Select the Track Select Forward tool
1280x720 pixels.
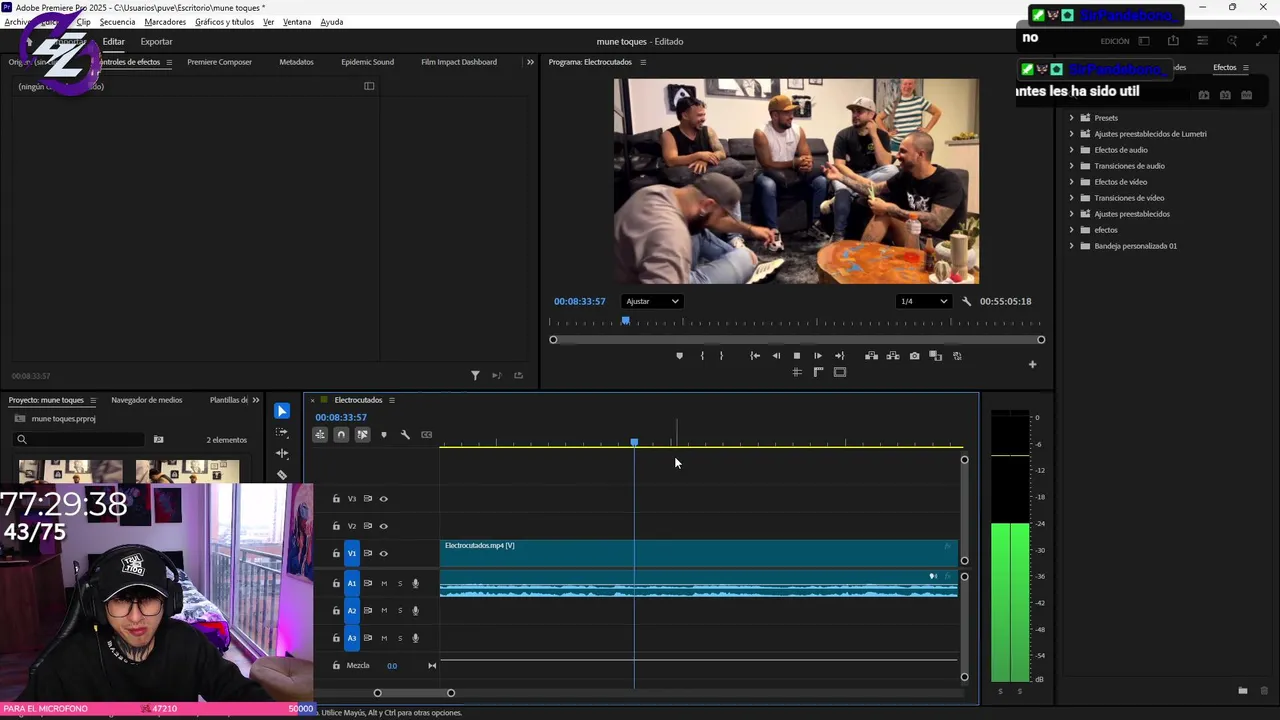pos(282,432)
